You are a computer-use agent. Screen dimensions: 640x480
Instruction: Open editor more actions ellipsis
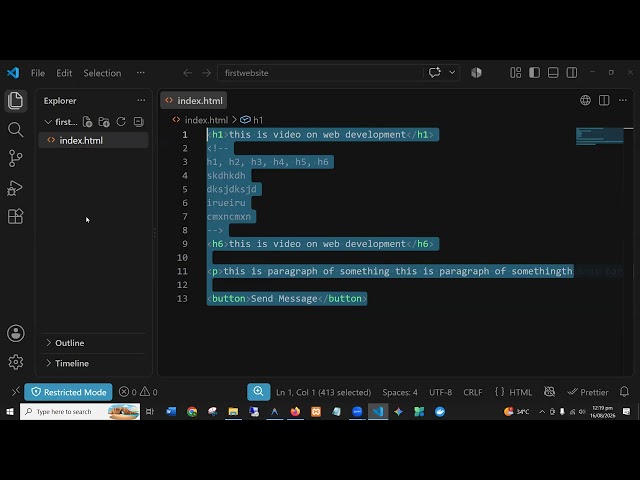pos(623,100)
